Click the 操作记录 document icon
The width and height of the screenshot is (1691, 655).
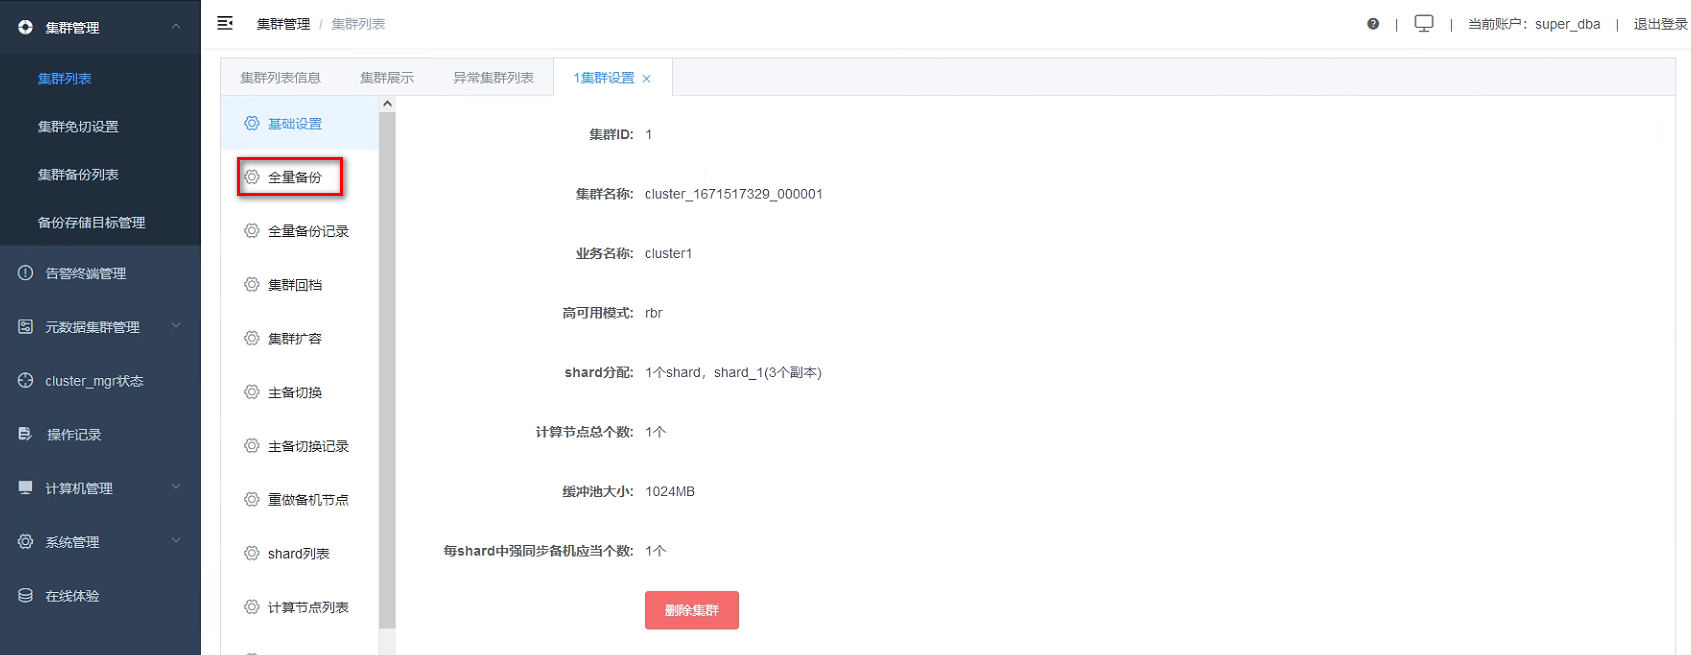coord(25,434)
